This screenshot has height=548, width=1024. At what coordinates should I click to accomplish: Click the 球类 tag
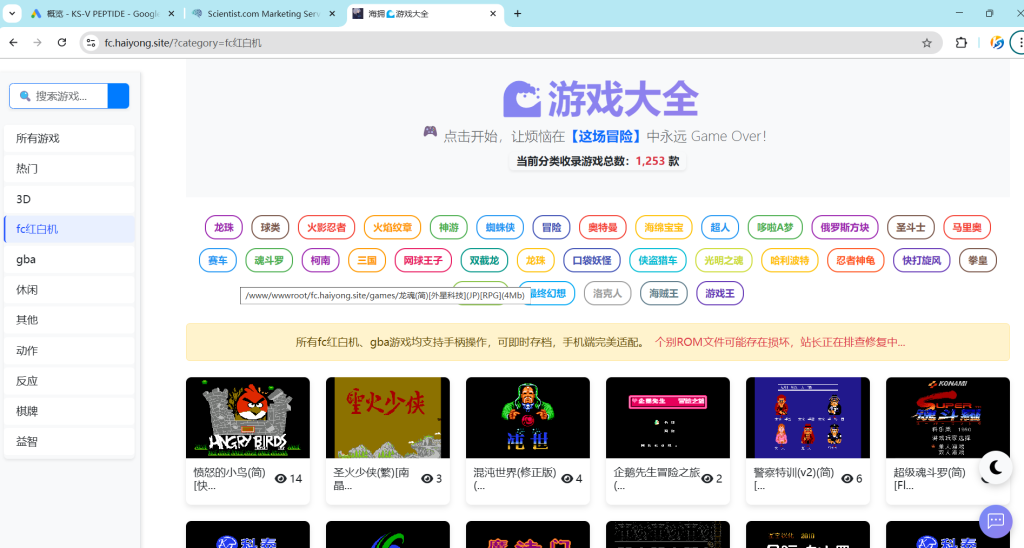point(270,227)
